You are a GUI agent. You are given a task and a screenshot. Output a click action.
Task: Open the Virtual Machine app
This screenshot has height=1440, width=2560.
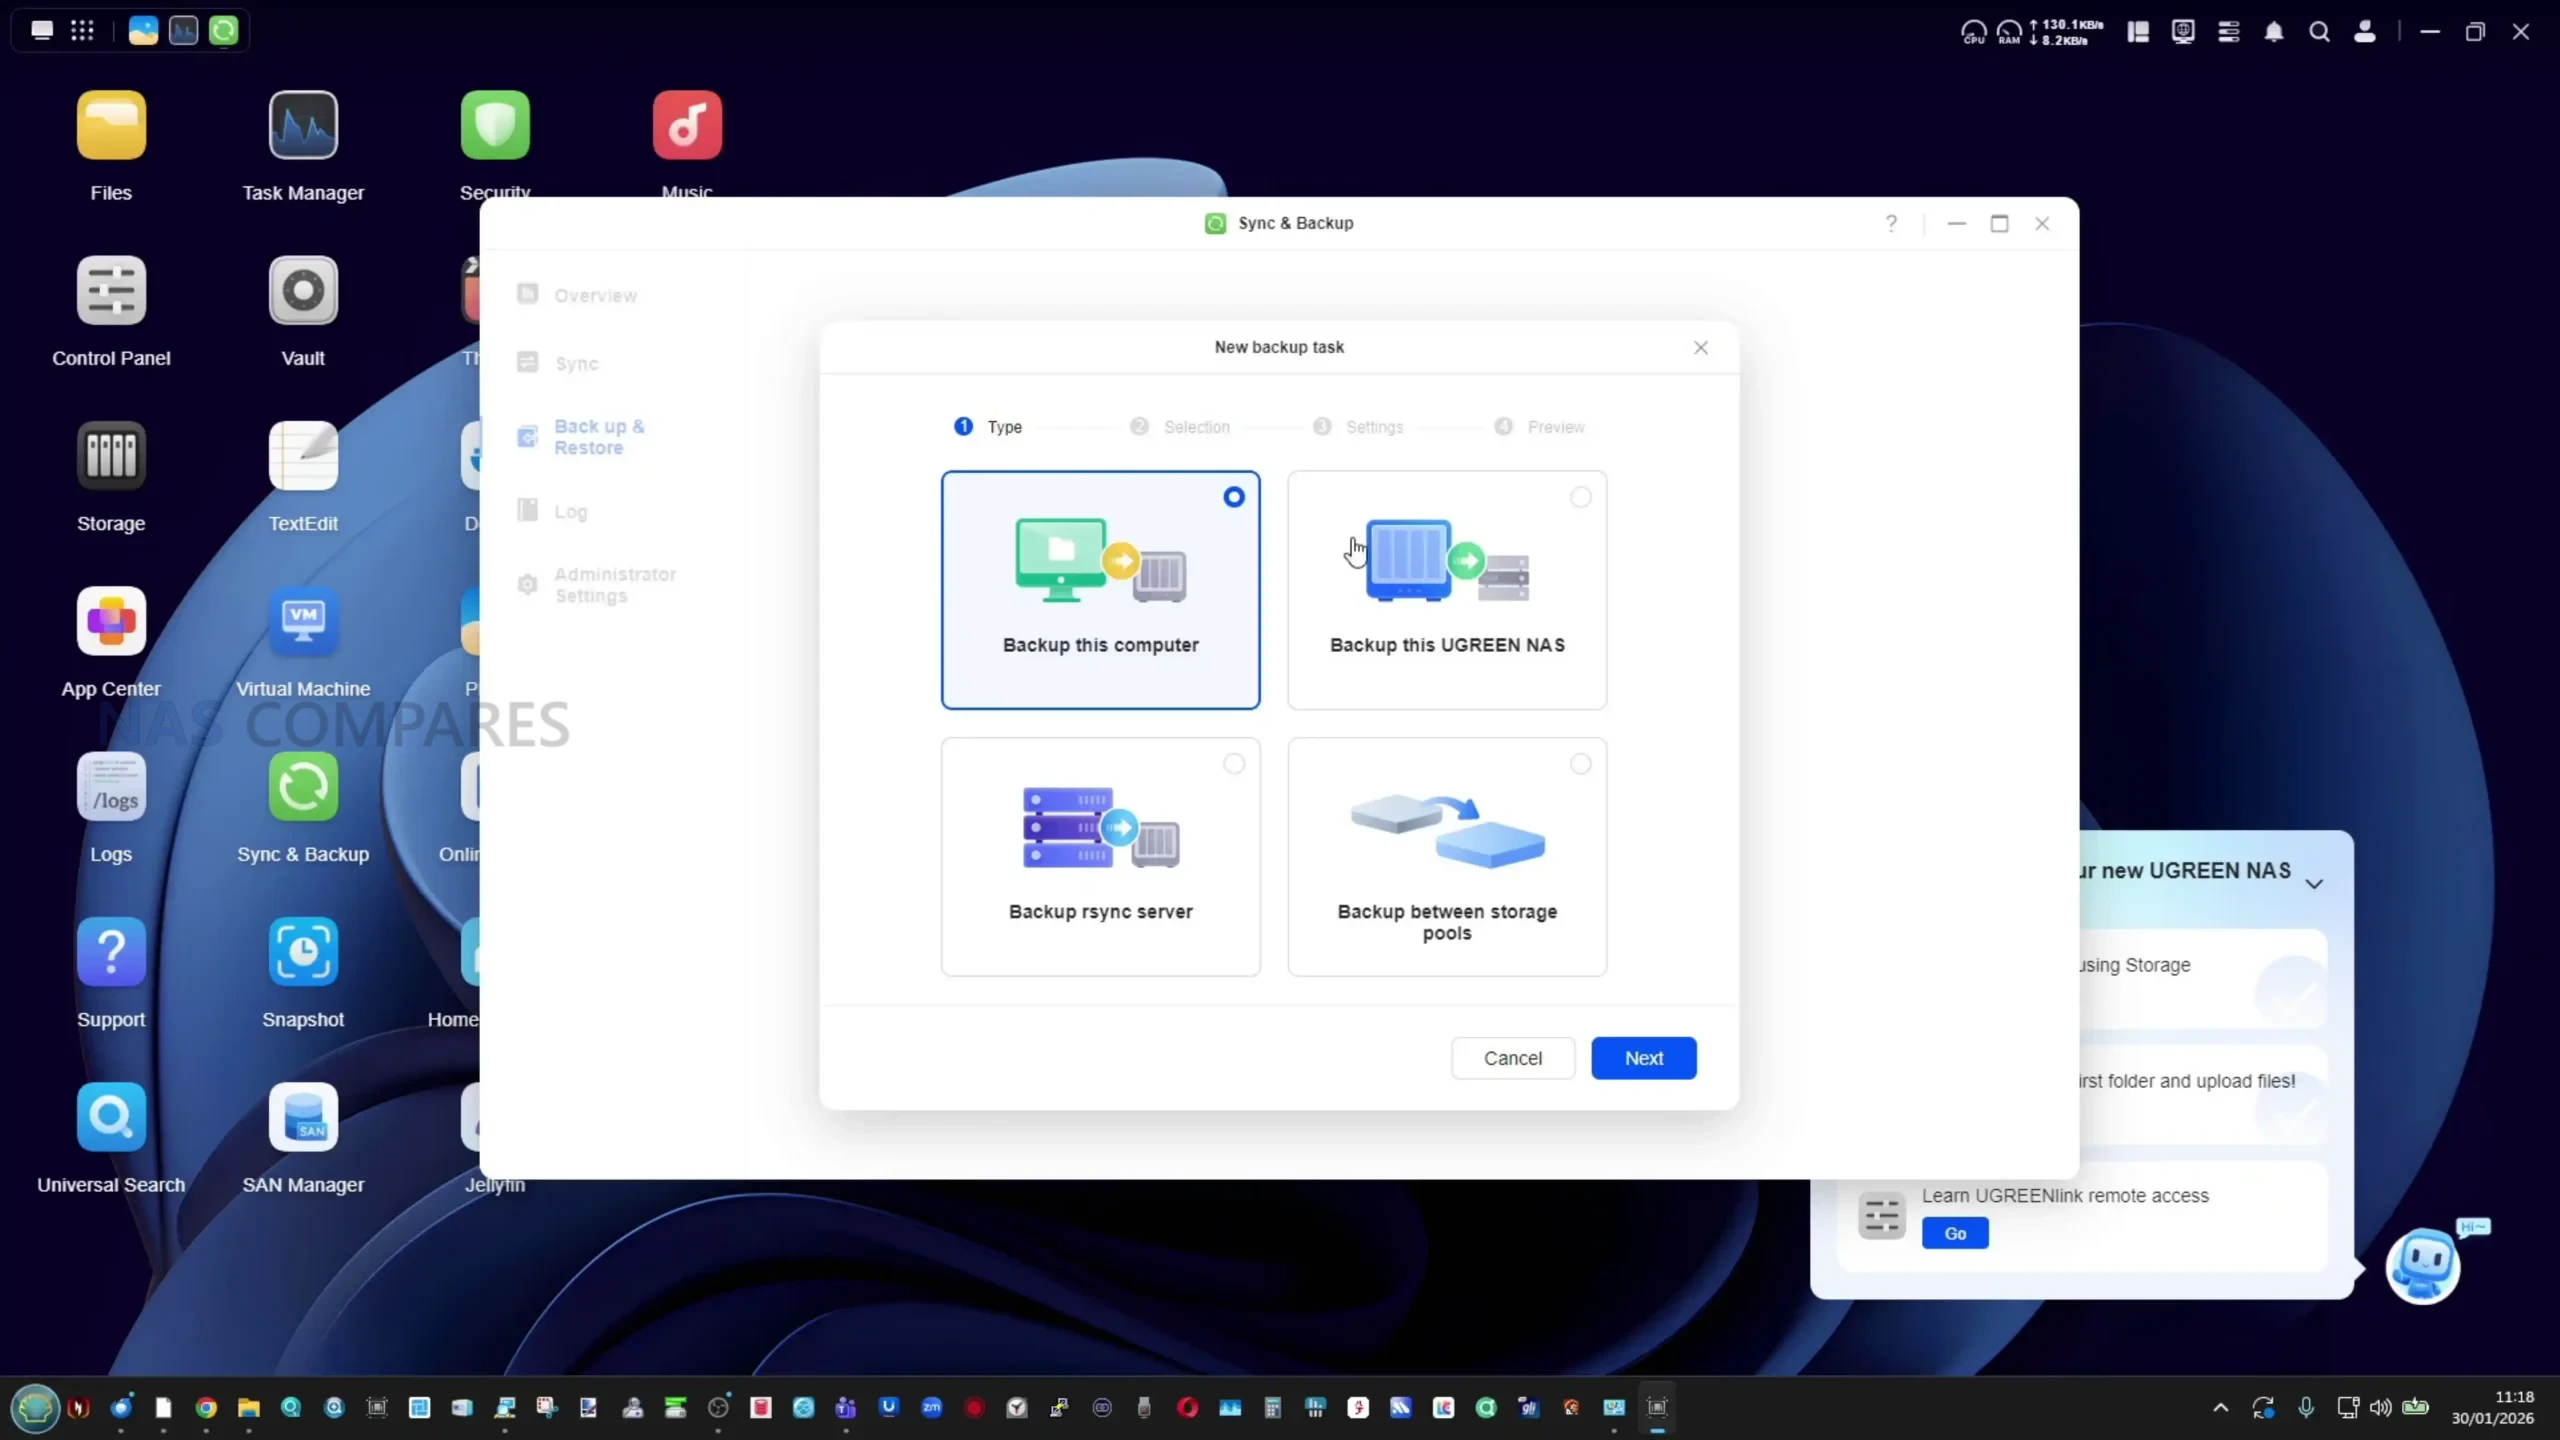[303, 622]
